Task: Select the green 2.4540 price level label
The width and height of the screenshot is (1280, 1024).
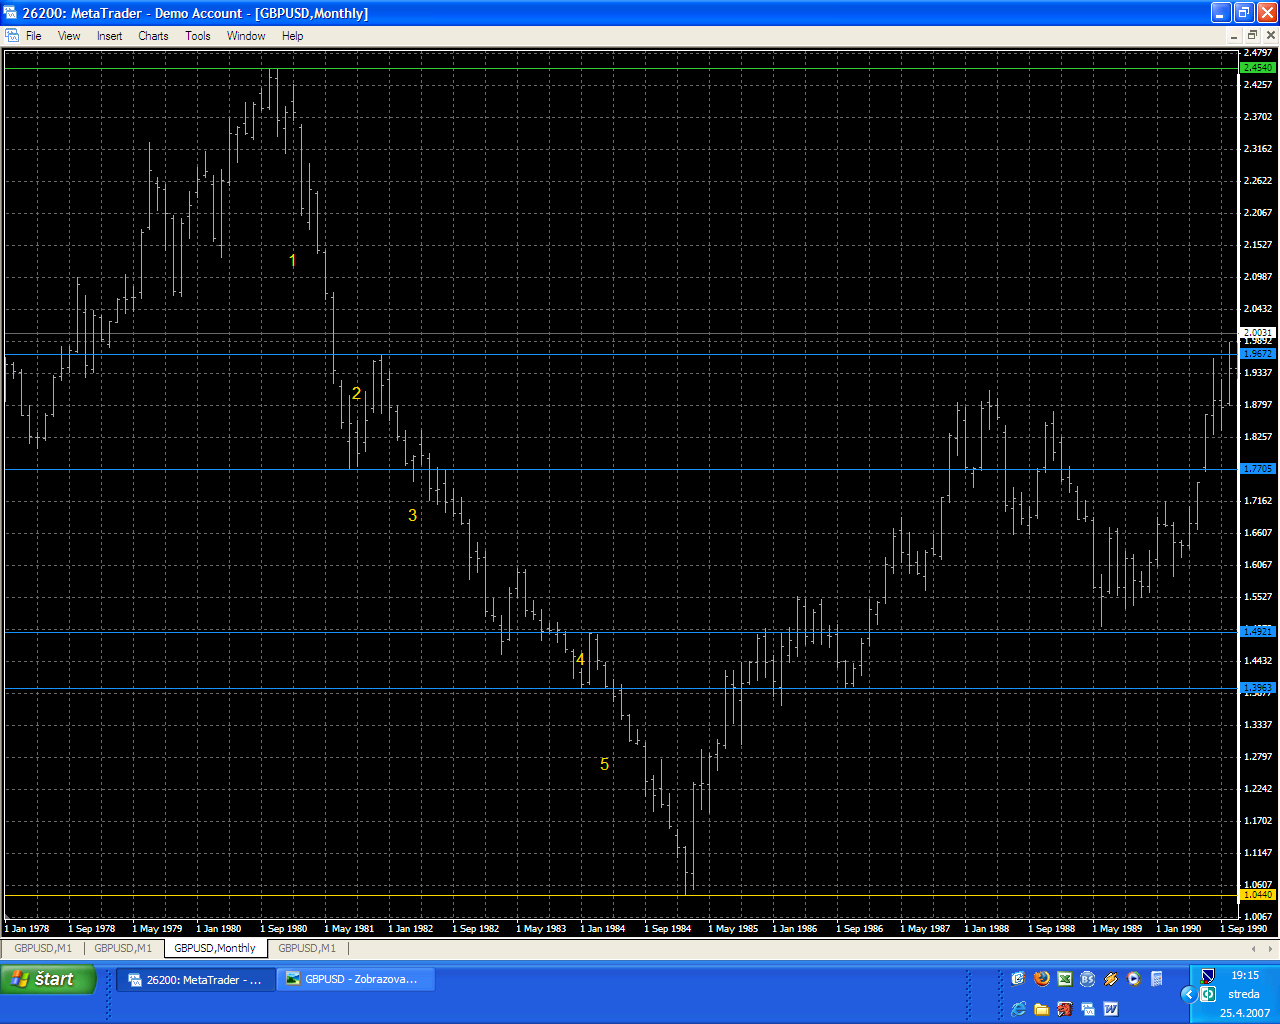Action: pyautogui.click(x=1257, y=68)
